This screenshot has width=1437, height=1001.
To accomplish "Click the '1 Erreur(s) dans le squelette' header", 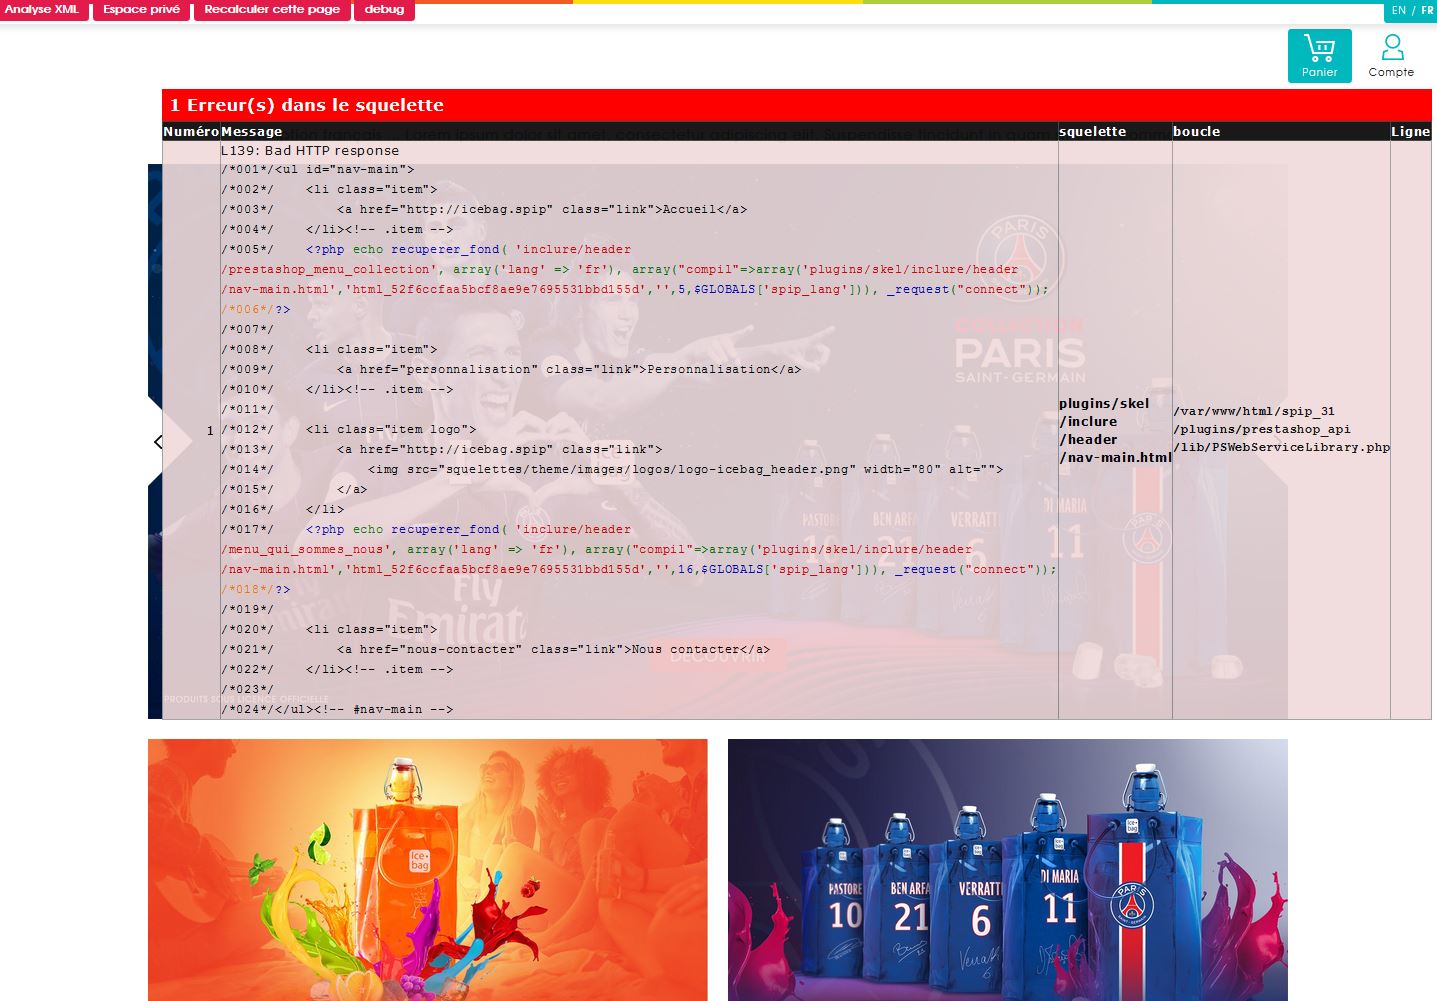I will [x=796, y=105].
